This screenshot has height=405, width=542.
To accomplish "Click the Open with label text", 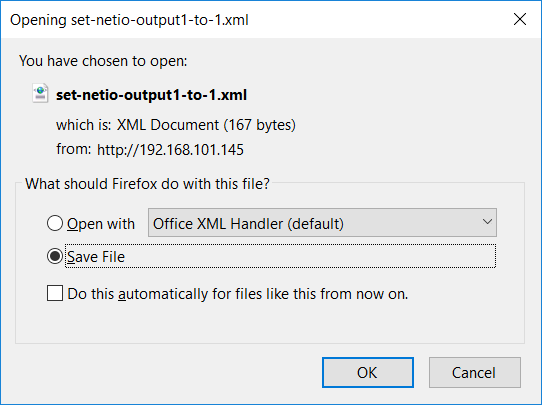I will tap(101, 224).
